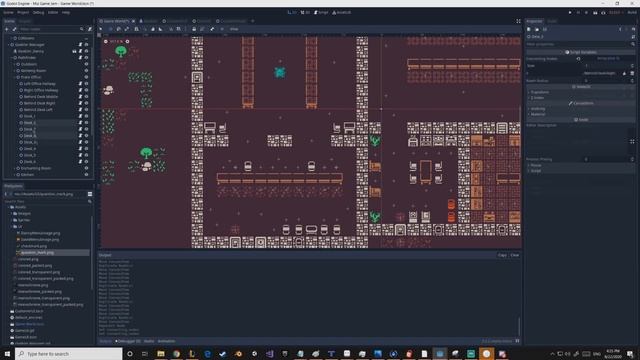Open script icon on Left Office Hallway row

click(x=80, y=84)
